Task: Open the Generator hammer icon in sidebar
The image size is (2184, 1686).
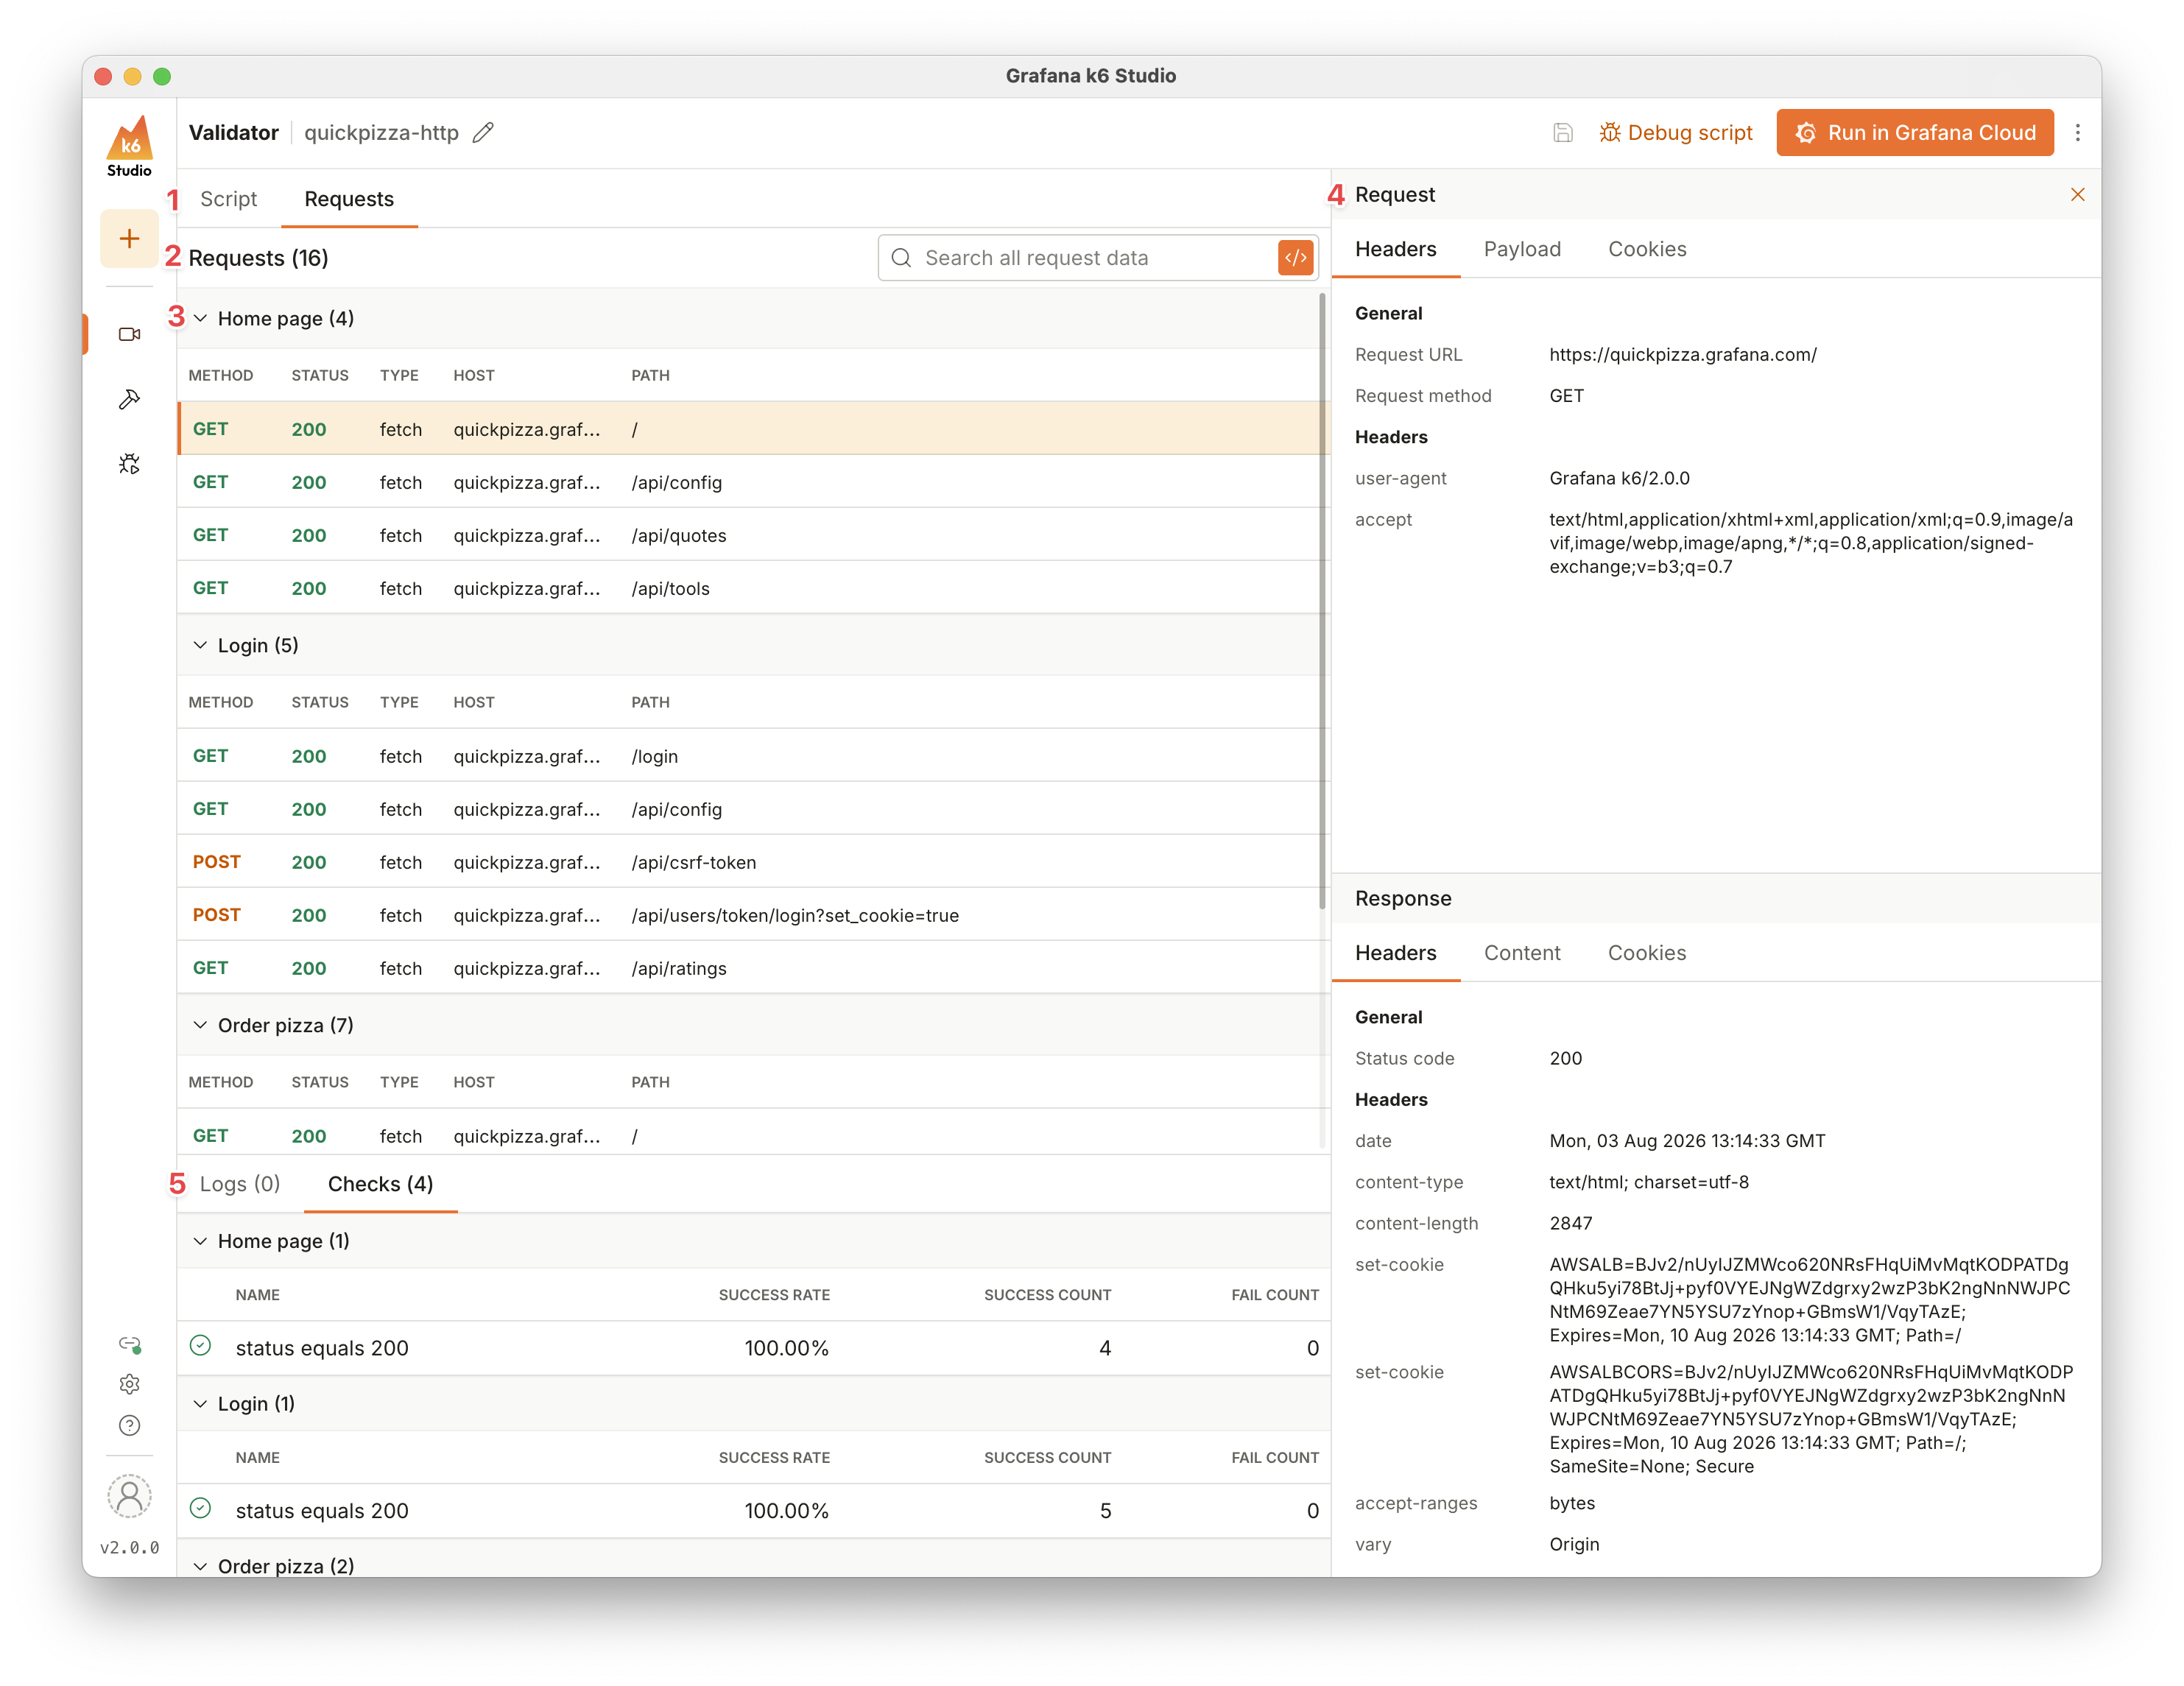Action: [129, 399]
